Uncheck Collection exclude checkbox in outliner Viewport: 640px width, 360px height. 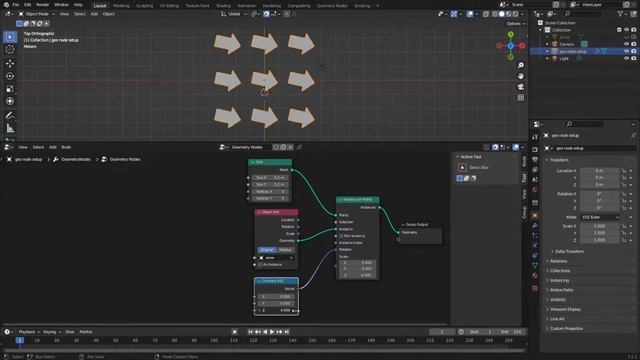tap(619, 30)
